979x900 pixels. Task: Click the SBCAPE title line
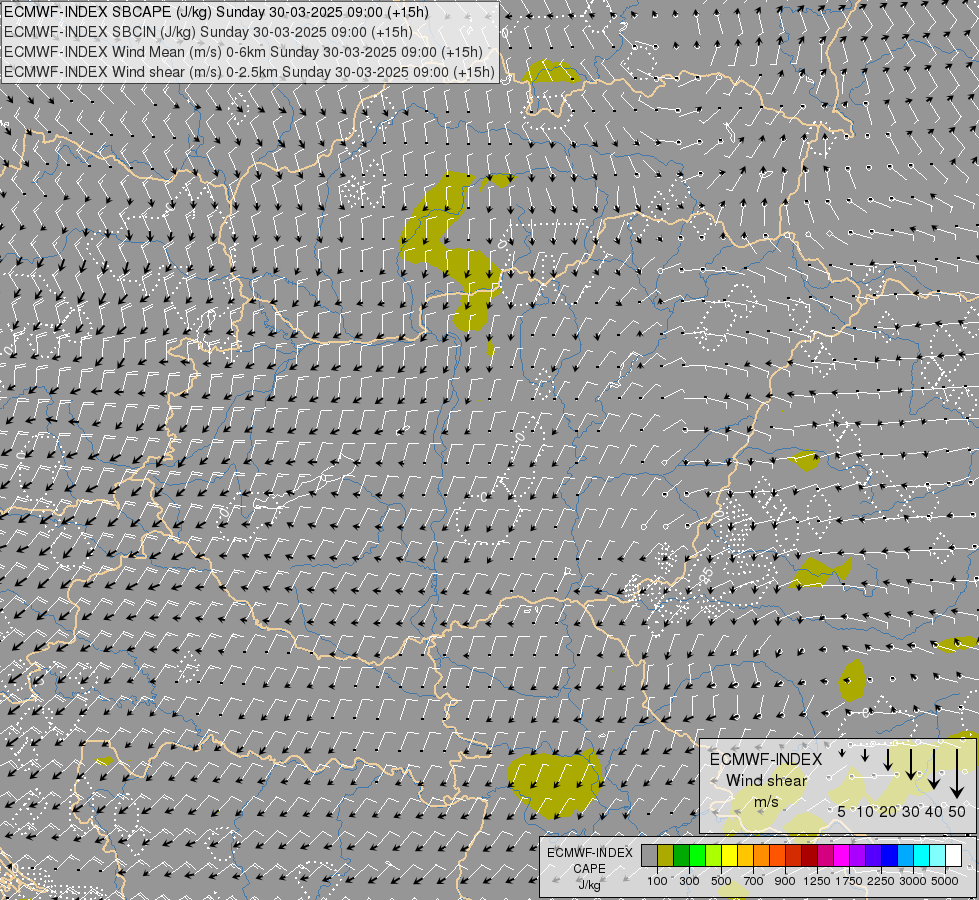(216, 12)
